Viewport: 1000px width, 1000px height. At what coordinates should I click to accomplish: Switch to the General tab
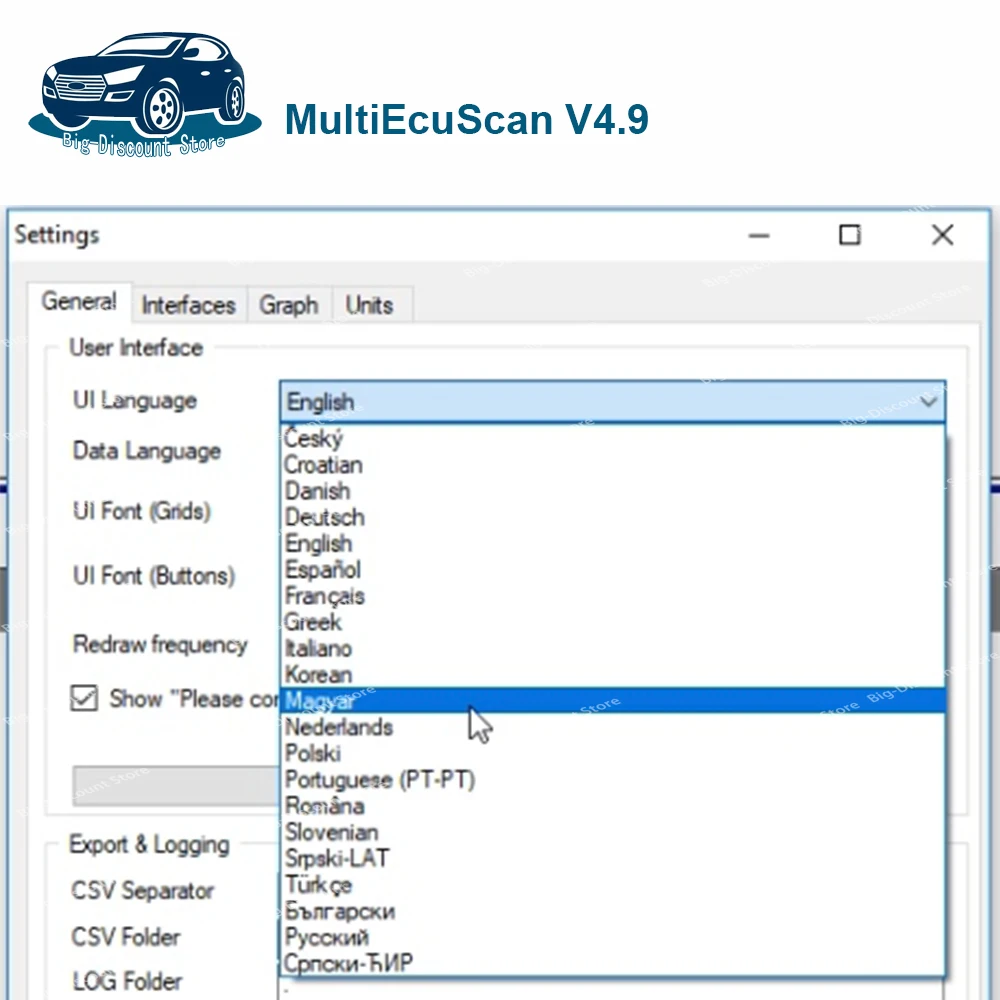coord(79,302)
